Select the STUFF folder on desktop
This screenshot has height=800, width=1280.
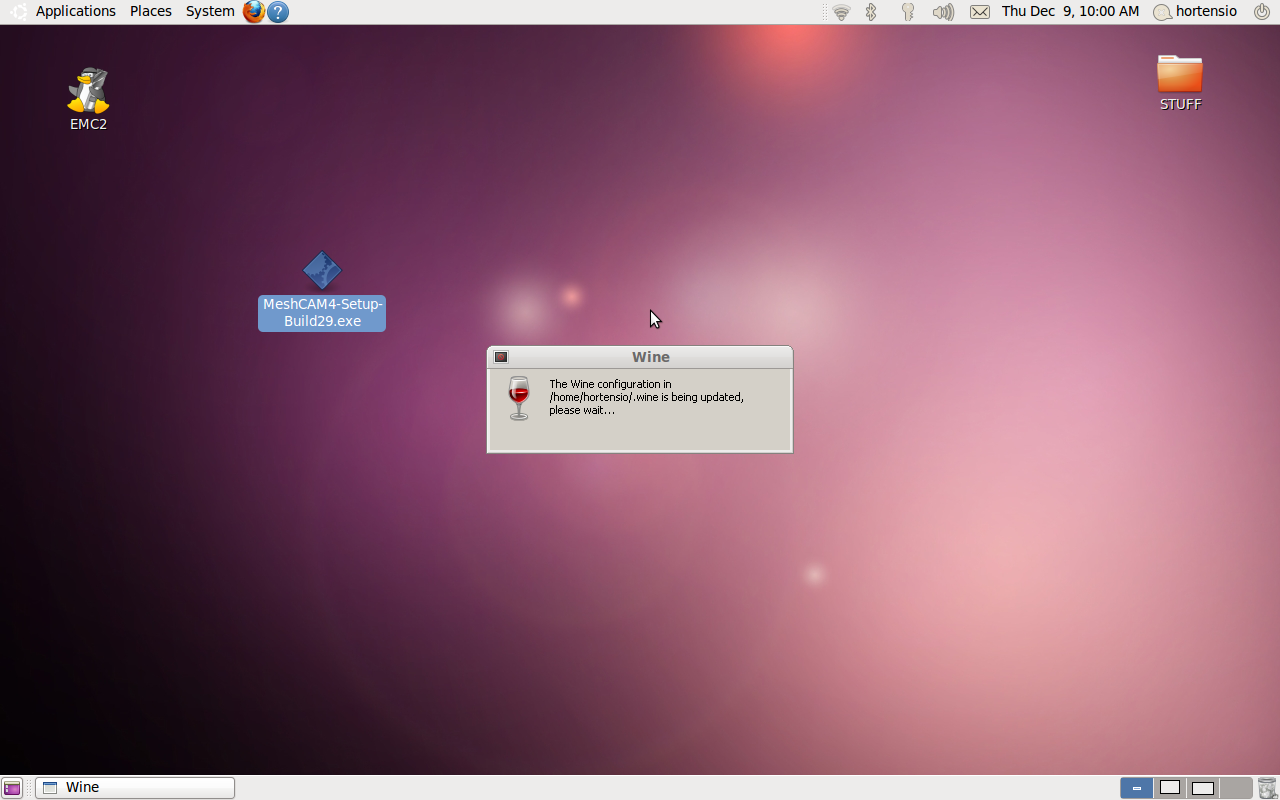coord(1180,83)
